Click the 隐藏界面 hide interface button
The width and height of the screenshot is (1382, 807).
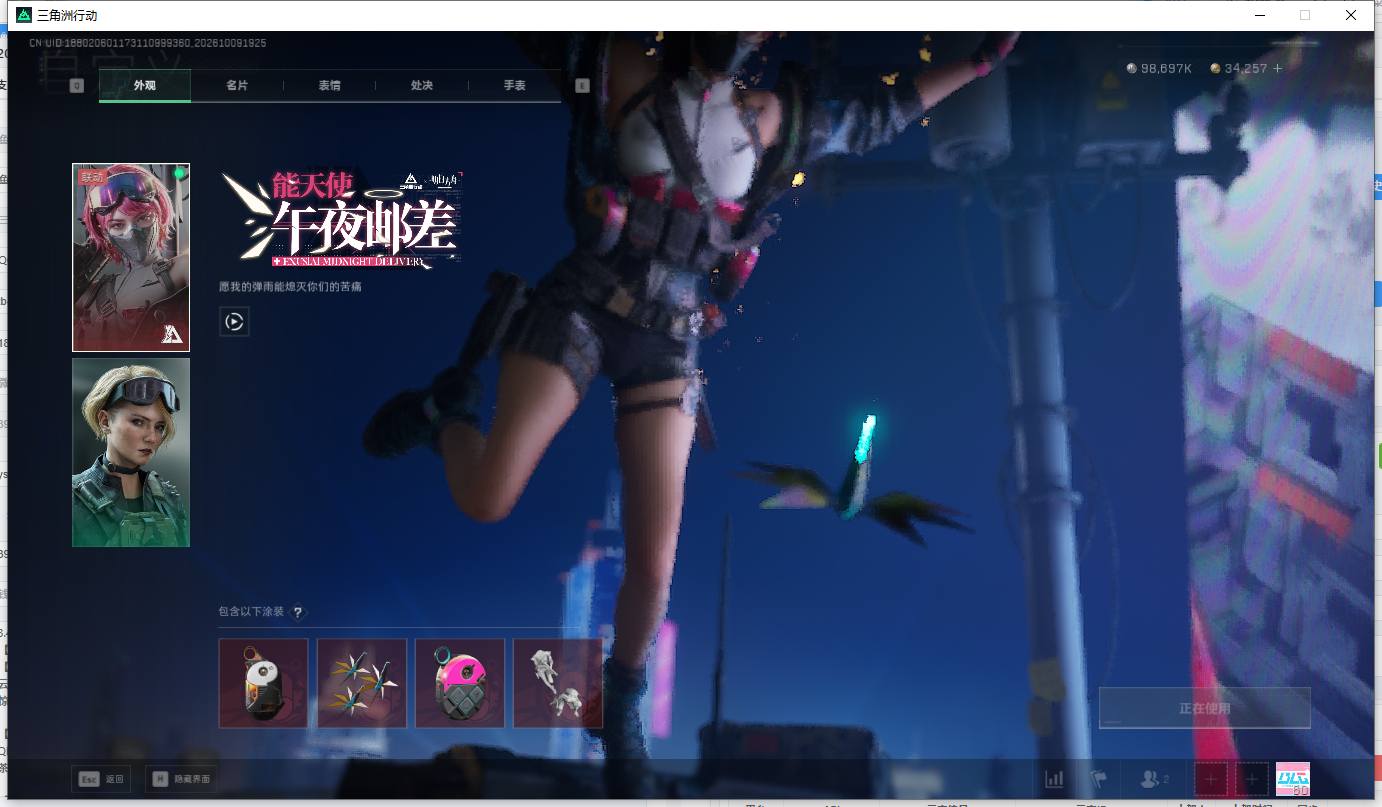[x=181, y=779]
